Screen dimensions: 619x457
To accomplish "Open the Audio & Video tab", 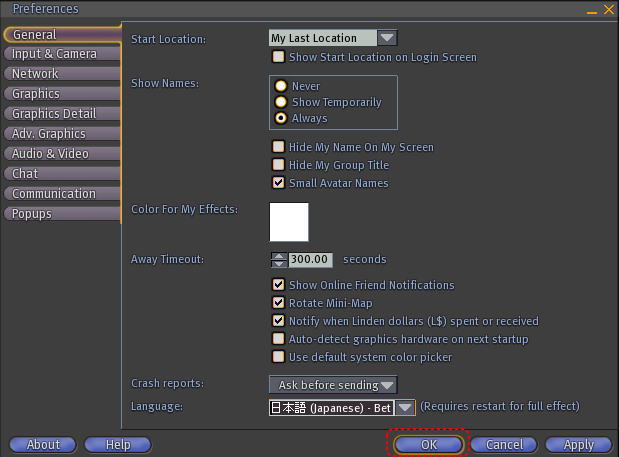I will (x=62, y=154).
